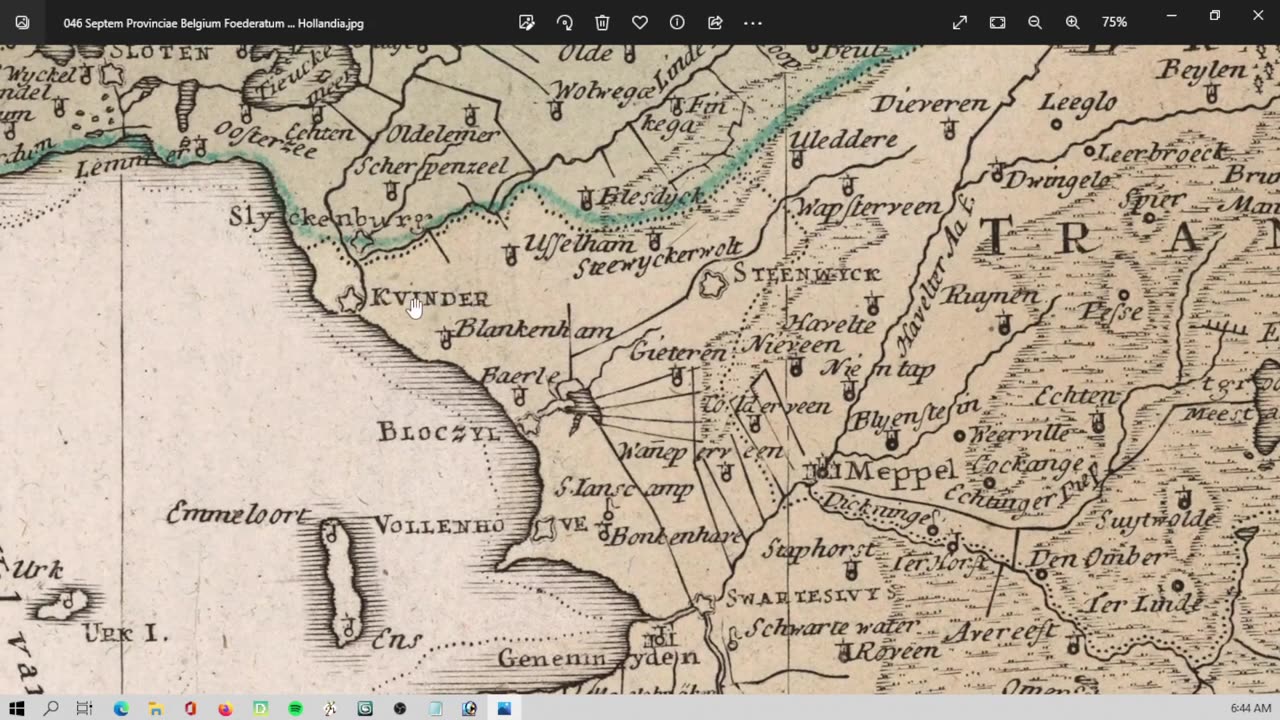
Task: Add image to favorites via heart icon
Action: coord(640,22)
